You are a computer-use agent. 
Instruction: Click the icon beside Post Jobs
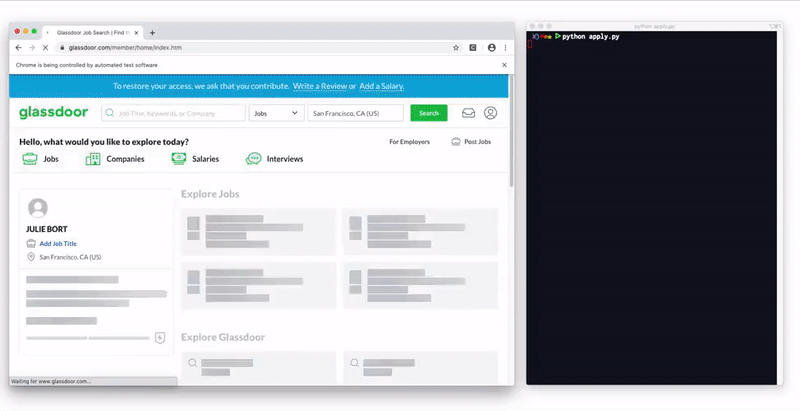point(456,142)
